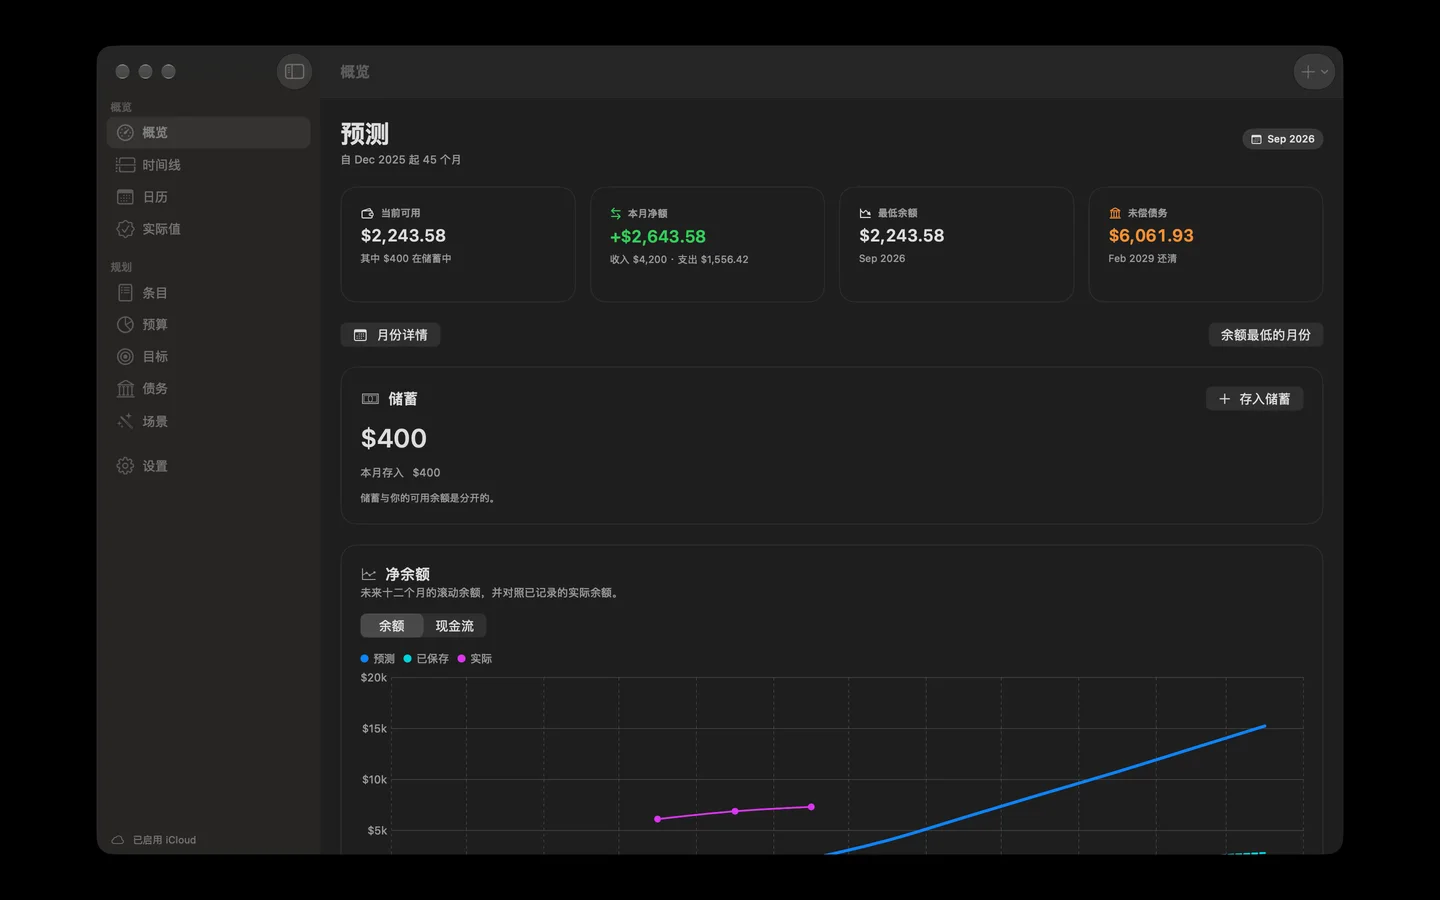Click the chart icon on 最低余额 card
The width and height of the screenshot is (1440, 900).
865,213
